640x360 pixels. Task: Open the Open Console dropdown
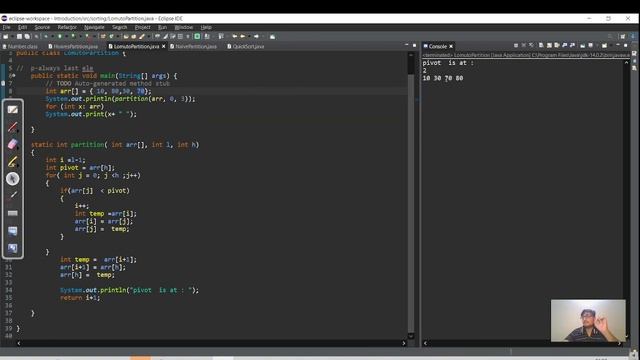611,46
